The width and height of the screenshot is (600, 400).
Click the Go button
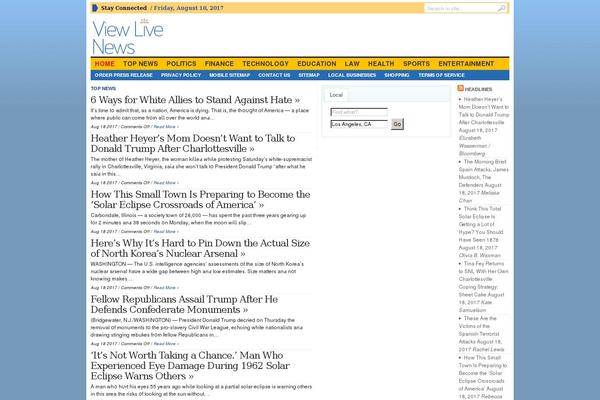397,124
